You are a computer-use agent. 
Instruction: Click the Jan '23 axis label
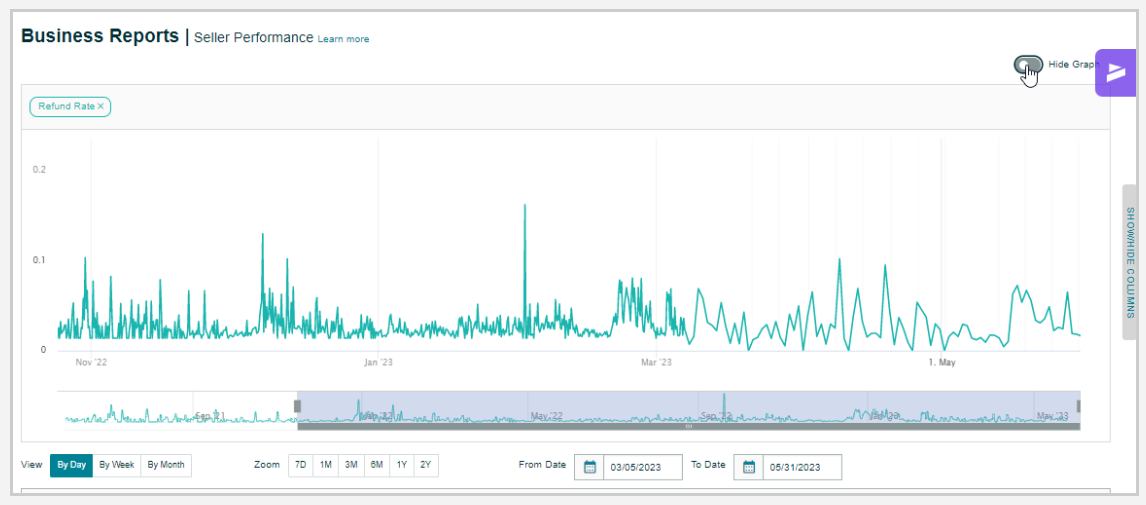[378, 362]
